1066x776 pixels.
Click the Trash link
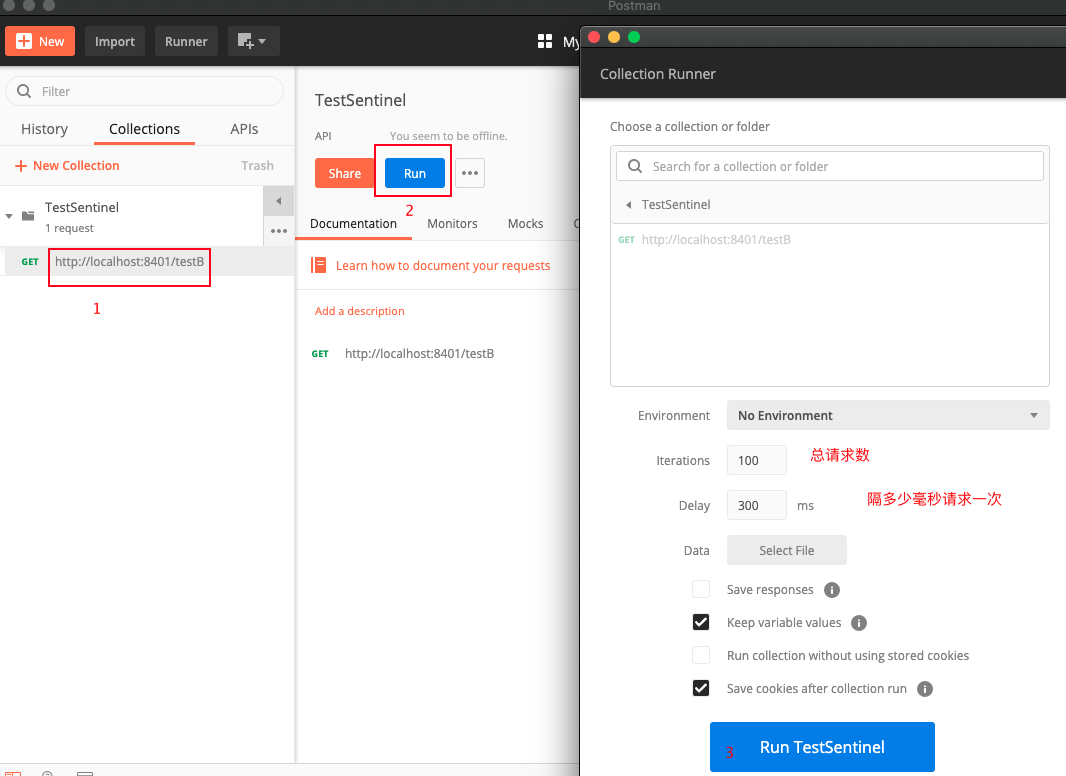[258, 166]
